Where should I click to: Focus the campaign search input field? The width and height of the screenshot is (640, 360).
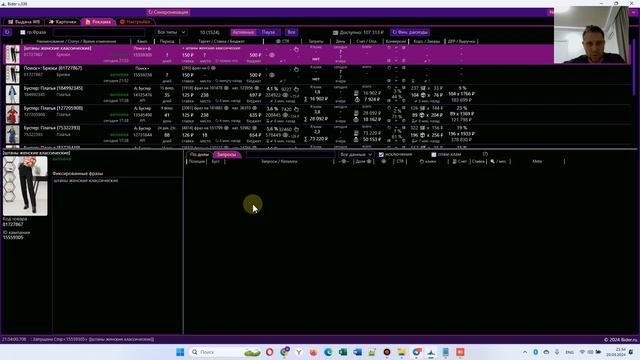(x=98, y=32)
